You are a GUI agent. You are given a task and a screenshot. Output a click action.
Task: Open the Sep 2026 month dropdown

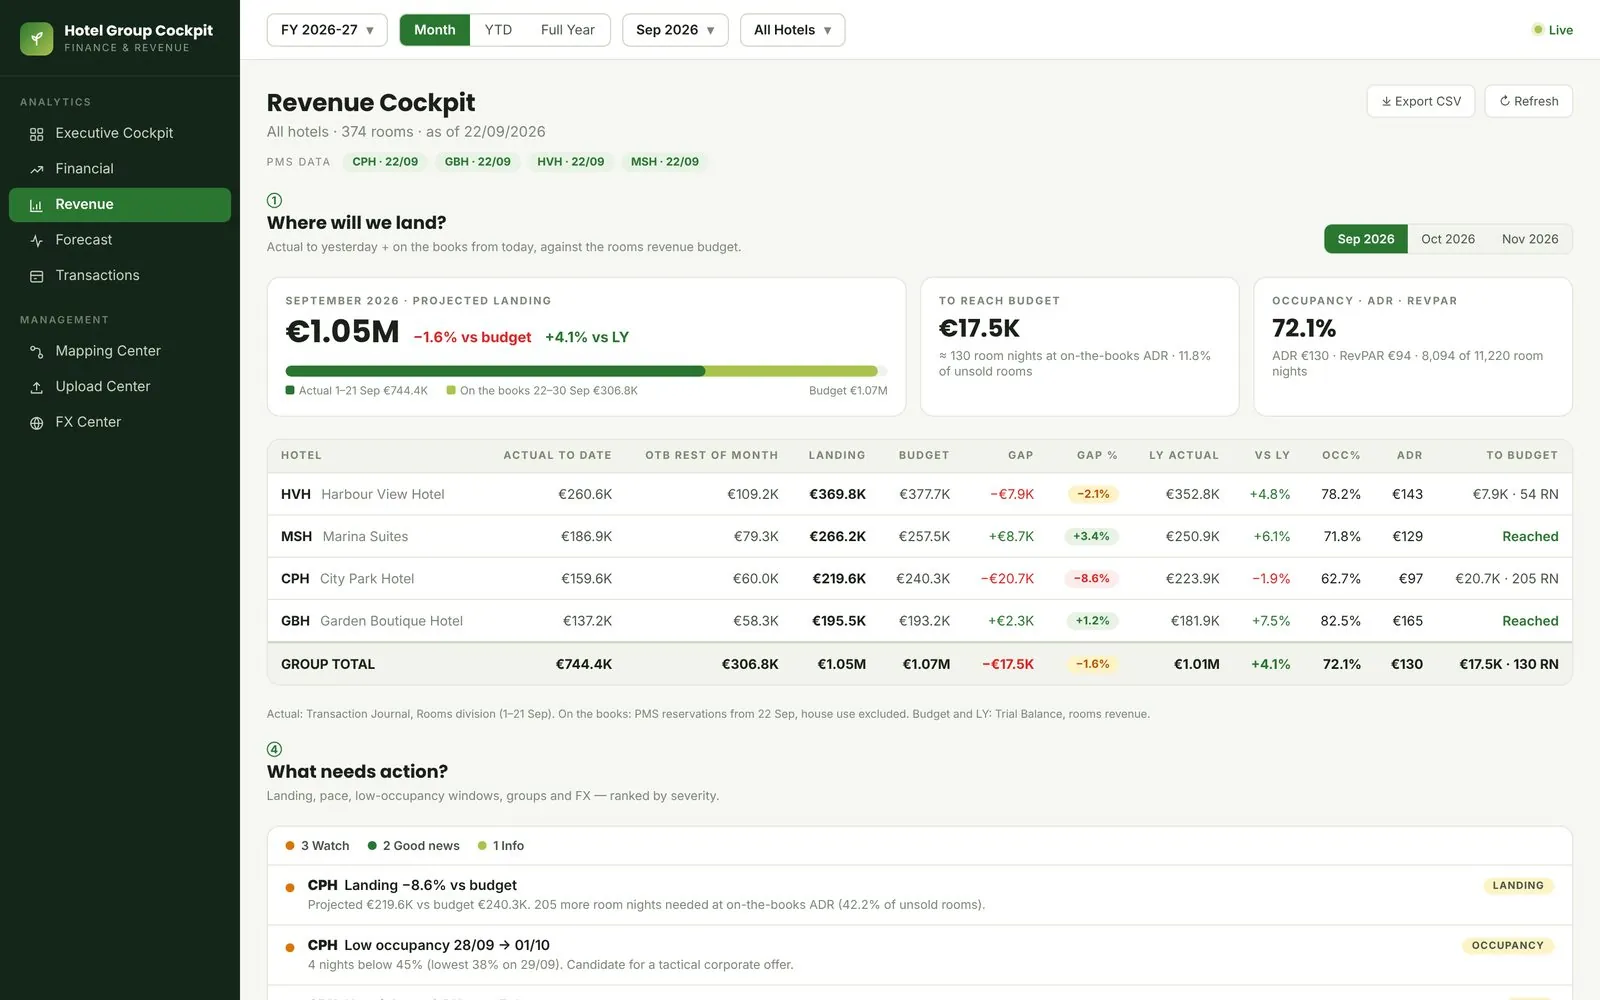pyautogui.click(x=675, y=30)
